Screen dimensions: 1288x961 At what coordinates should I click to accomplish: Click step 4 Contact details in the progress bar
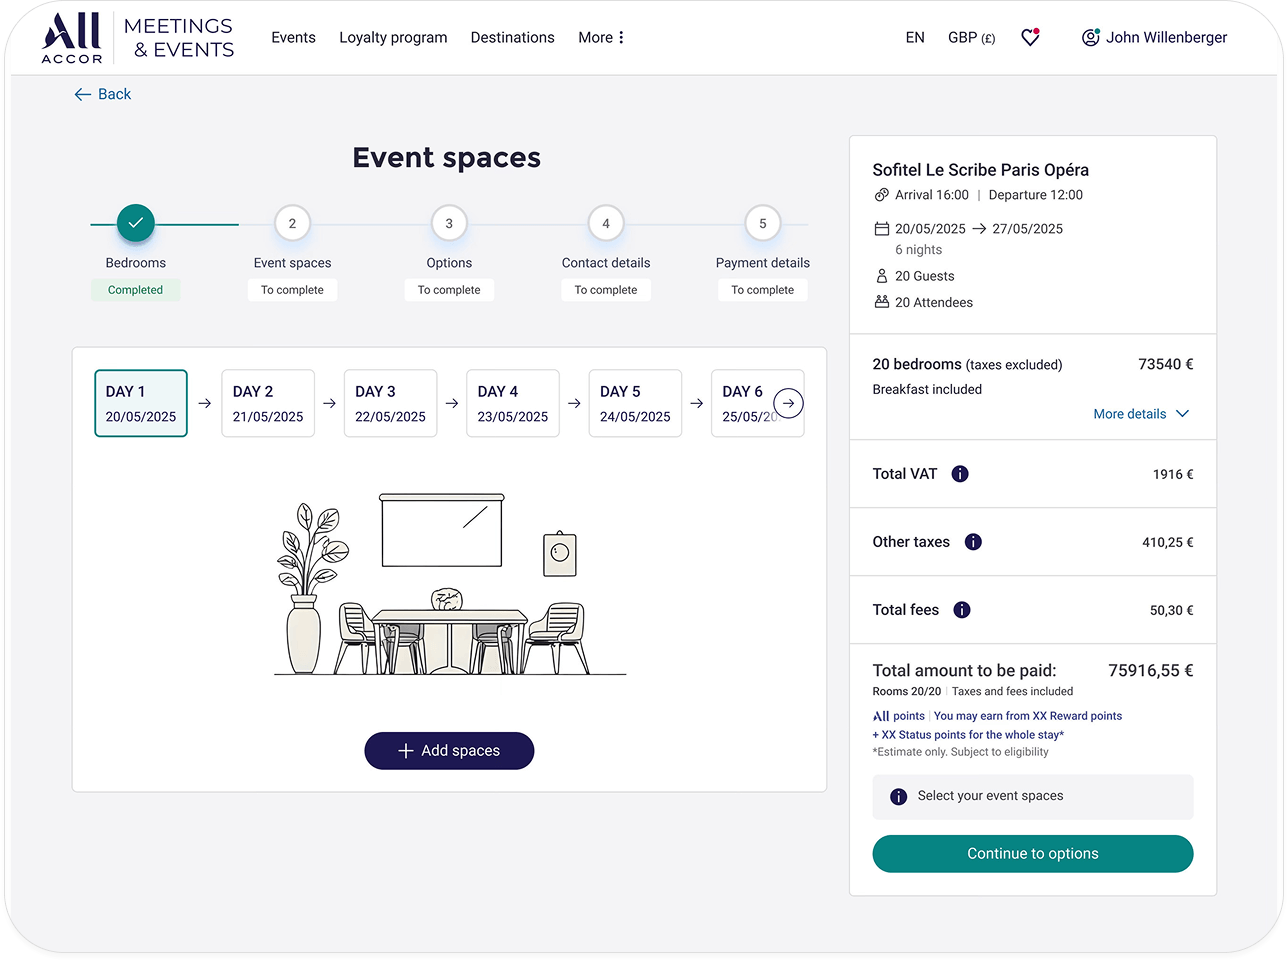pos(605,223)
